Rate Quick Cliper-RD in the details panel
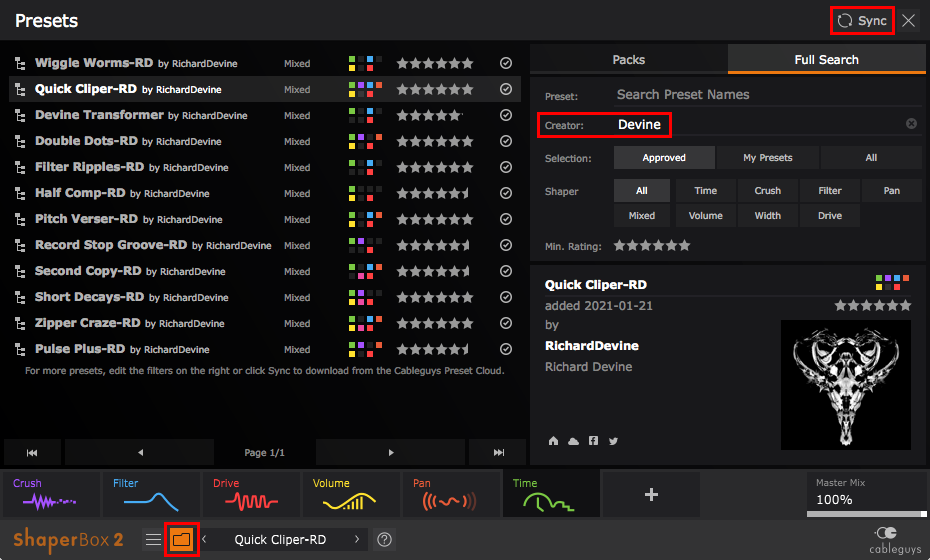Viewport: 930px width, 560px height. click(x=872, y=306)
